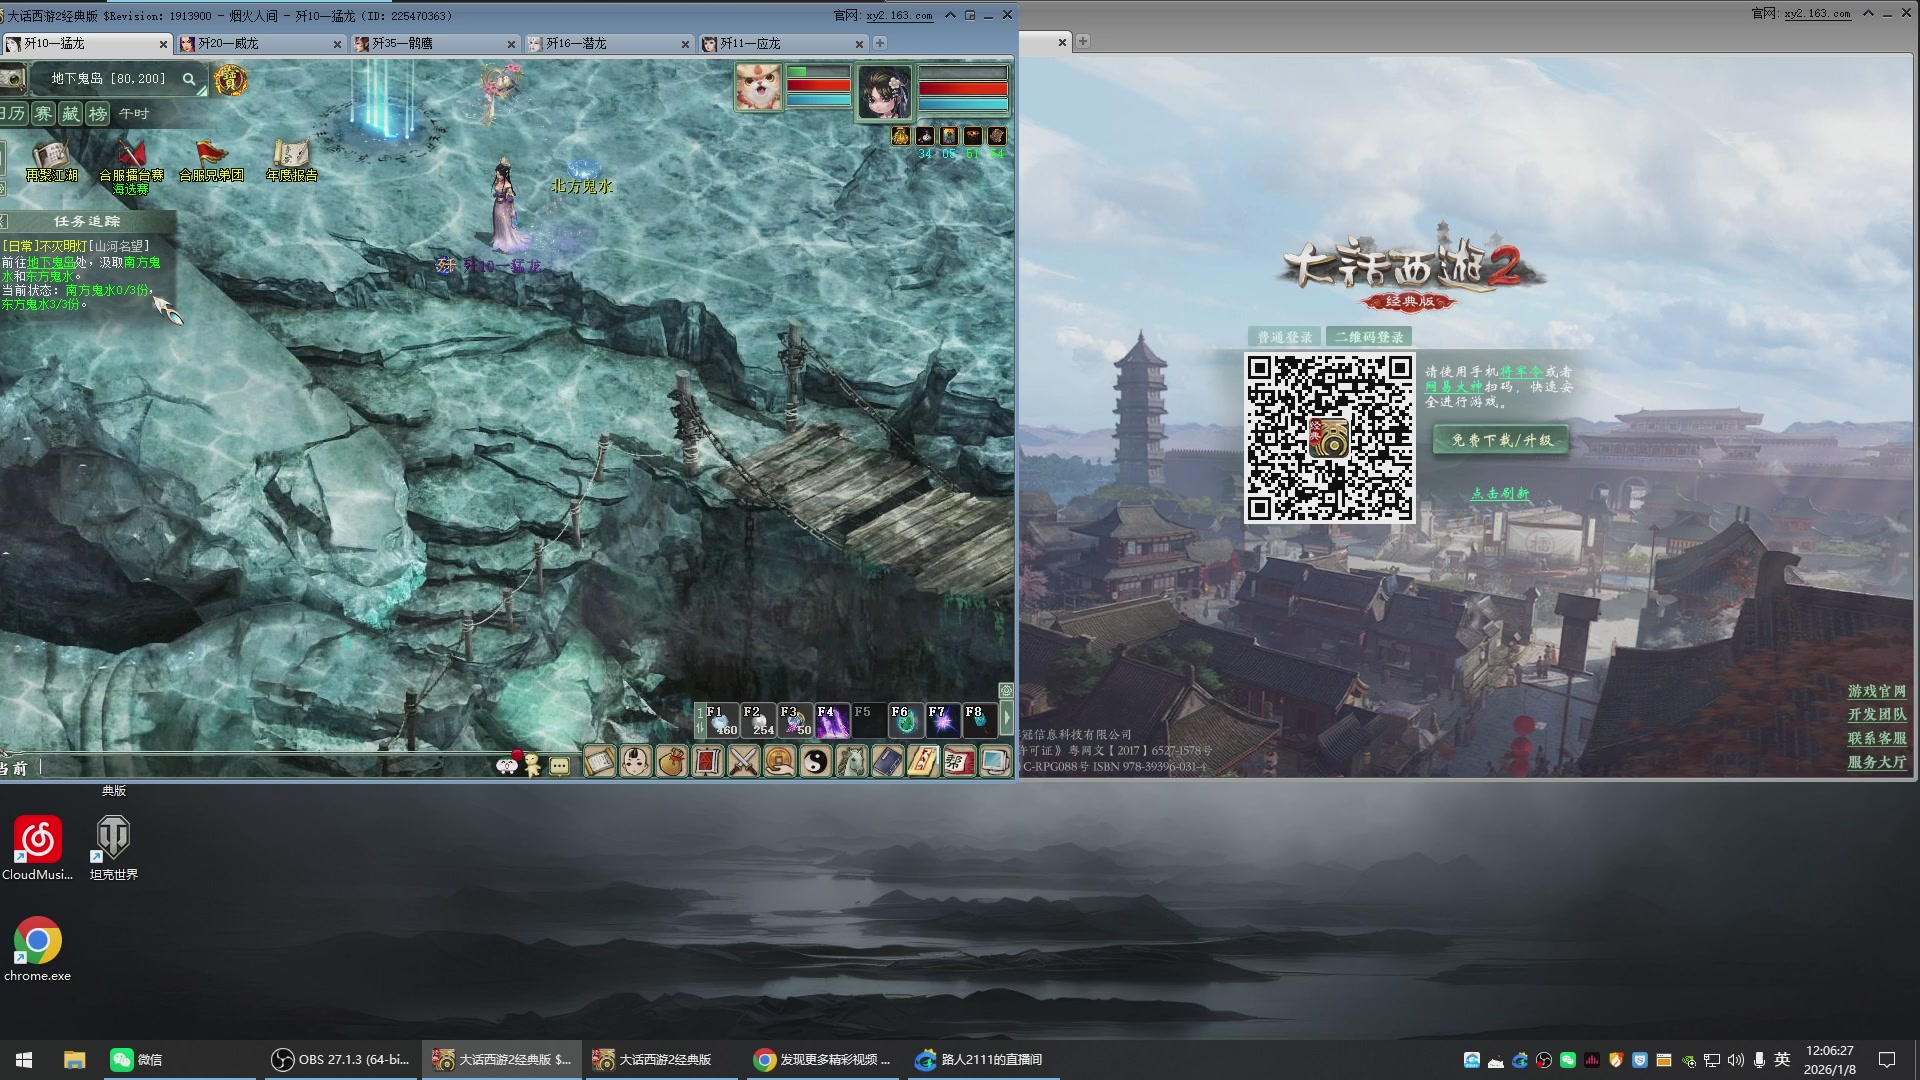
Task: Open the money bag inventory icon
Action: pos(672,762)
